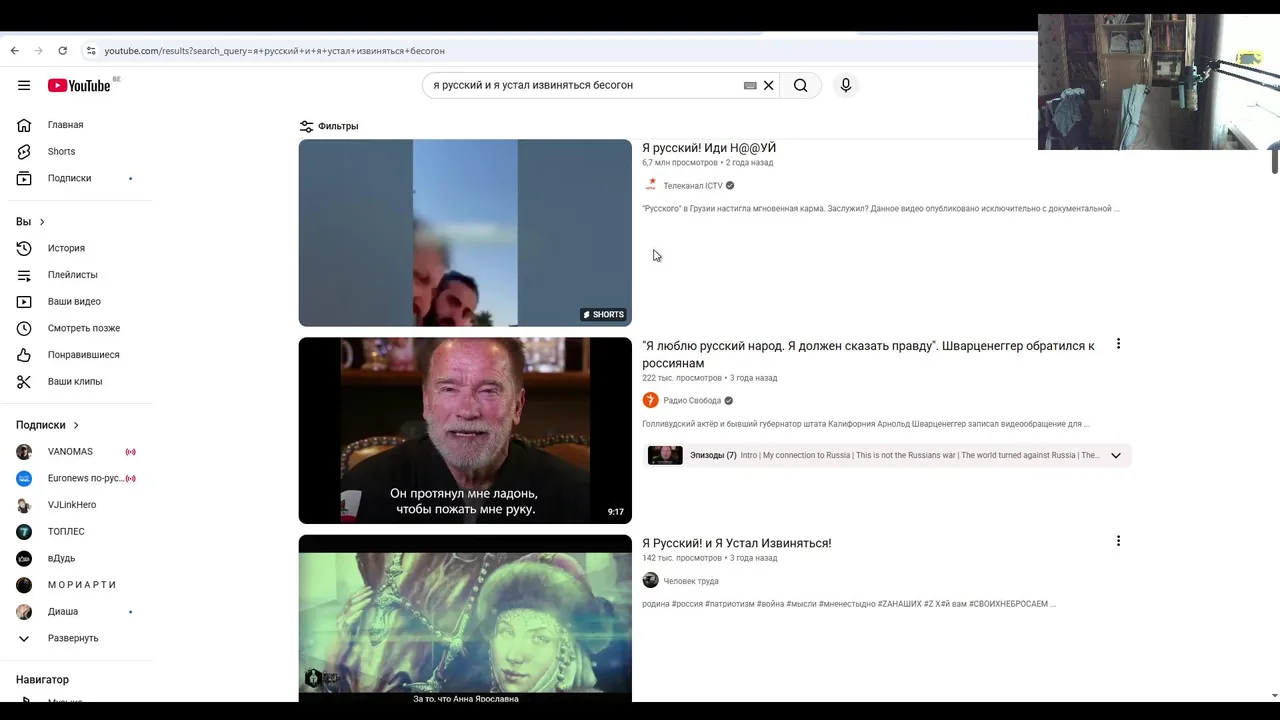Click description text of ICTV video
This screenshot has height=720, width=1280.
tap(881, 209)
